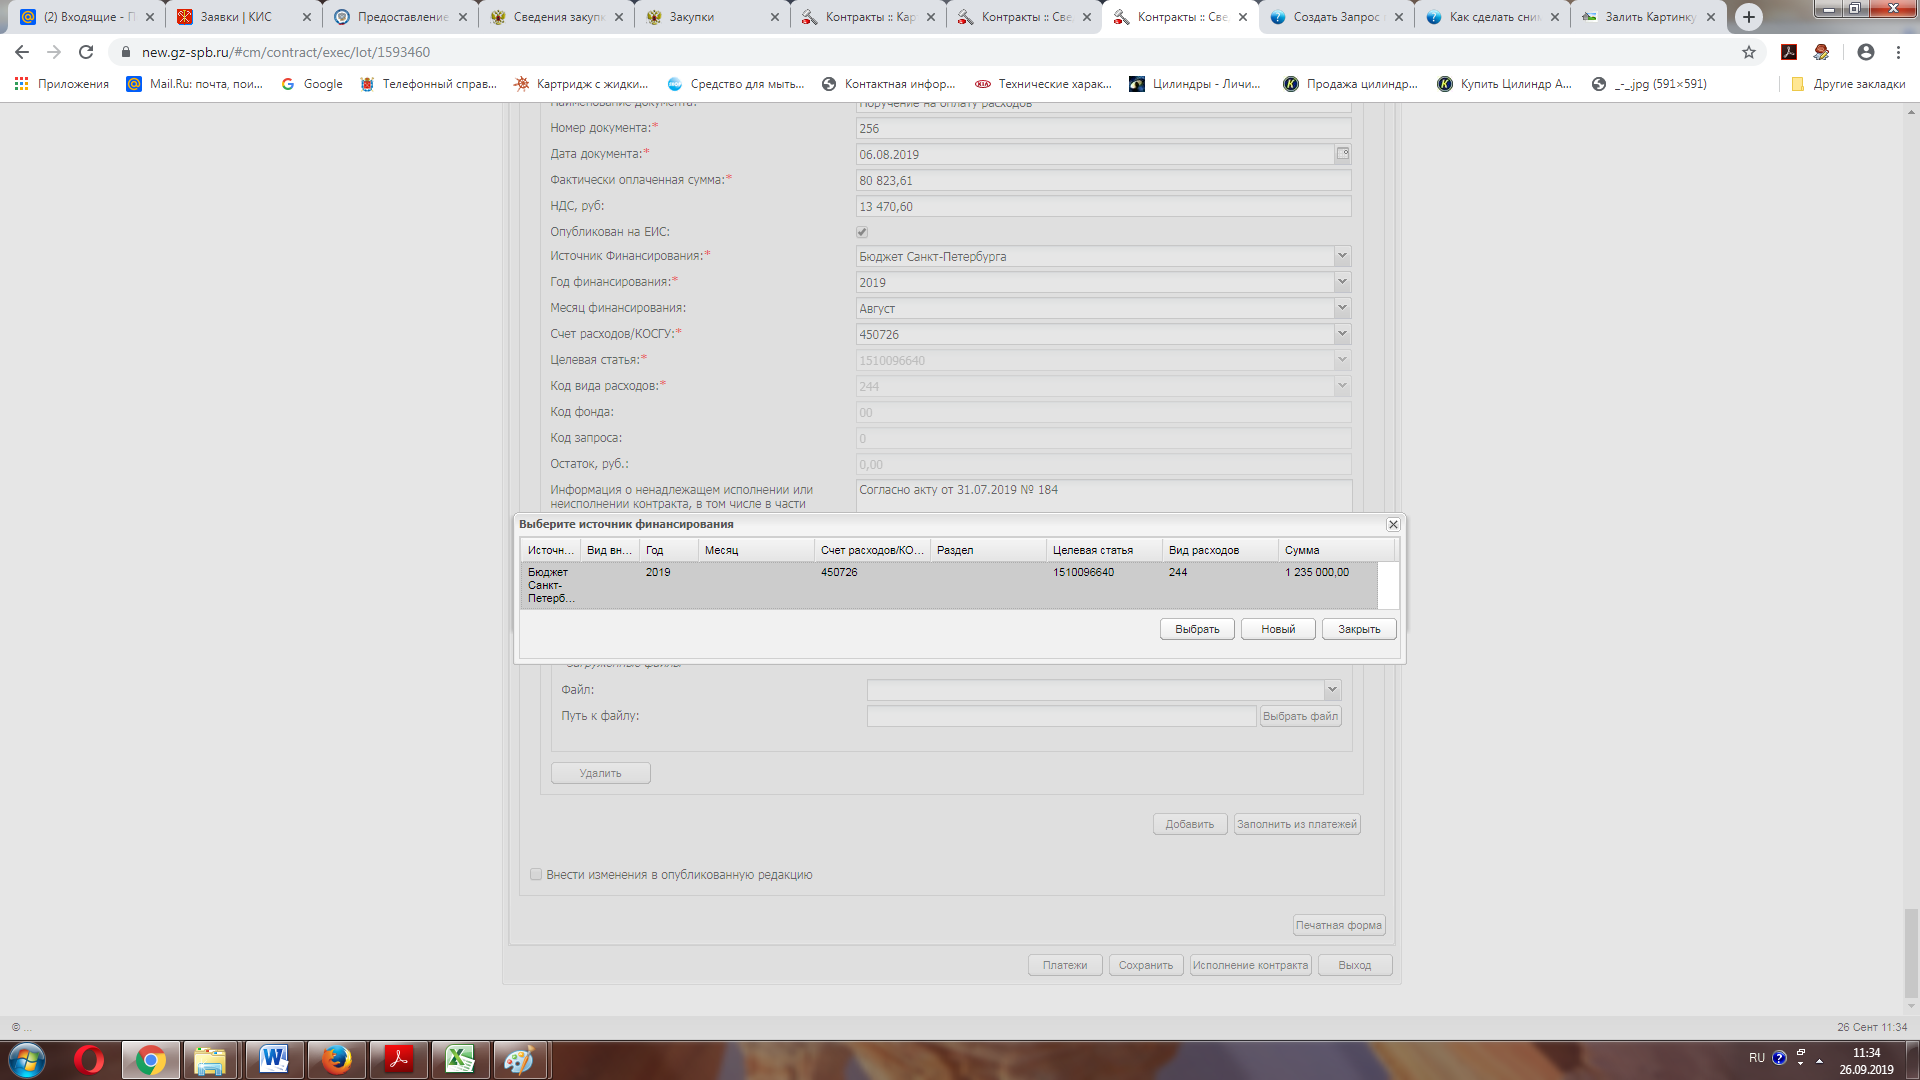Screen dimensions: 1920x1080
Task: Click the page vertical scrollbar thumb
Action: [x=1911, y=953]
